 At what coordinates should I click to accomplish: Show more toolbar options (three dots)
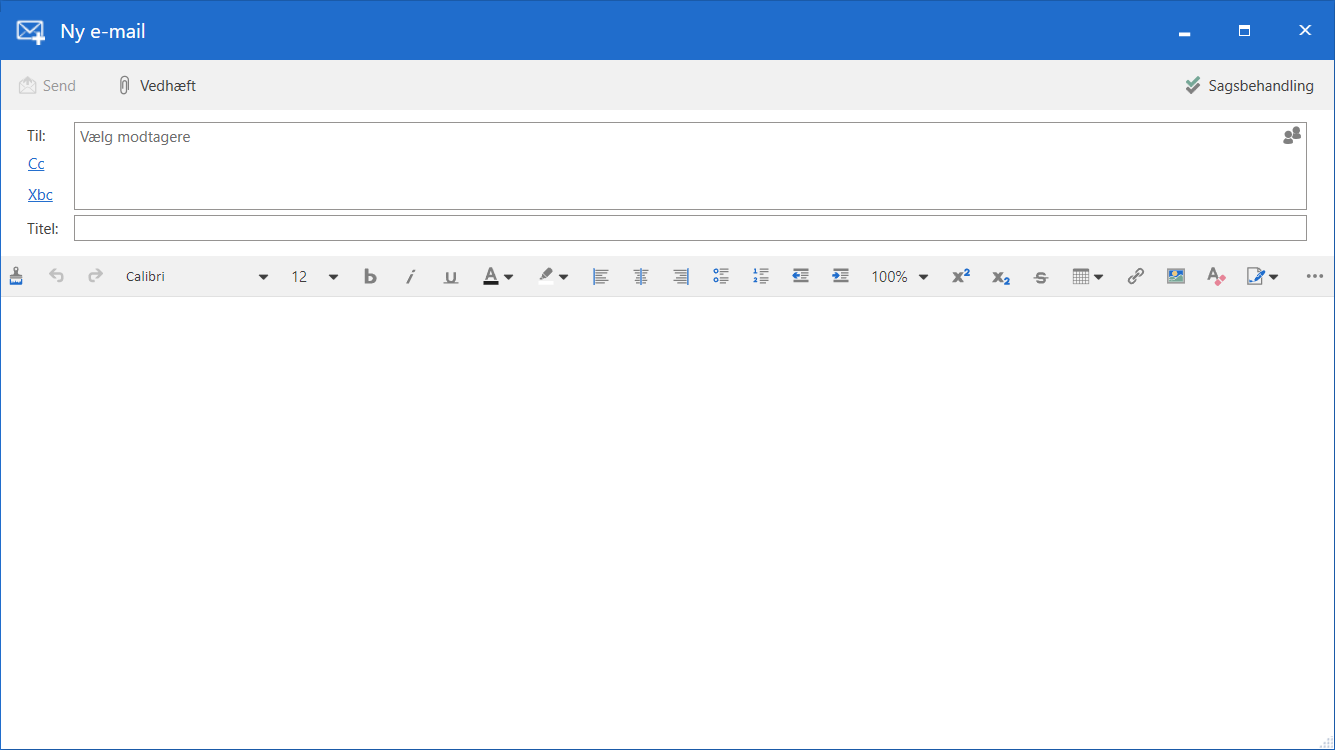(x=1314, y=277)
